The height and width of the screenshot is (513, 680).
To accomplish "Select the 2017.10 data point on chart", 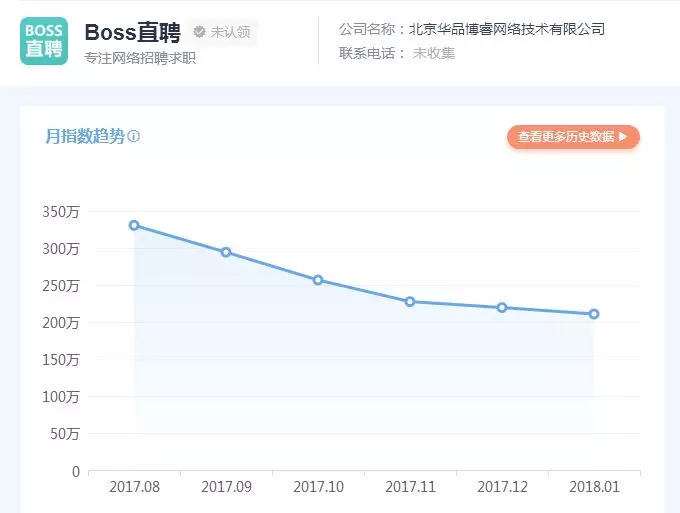I will (x=318, y=280).
